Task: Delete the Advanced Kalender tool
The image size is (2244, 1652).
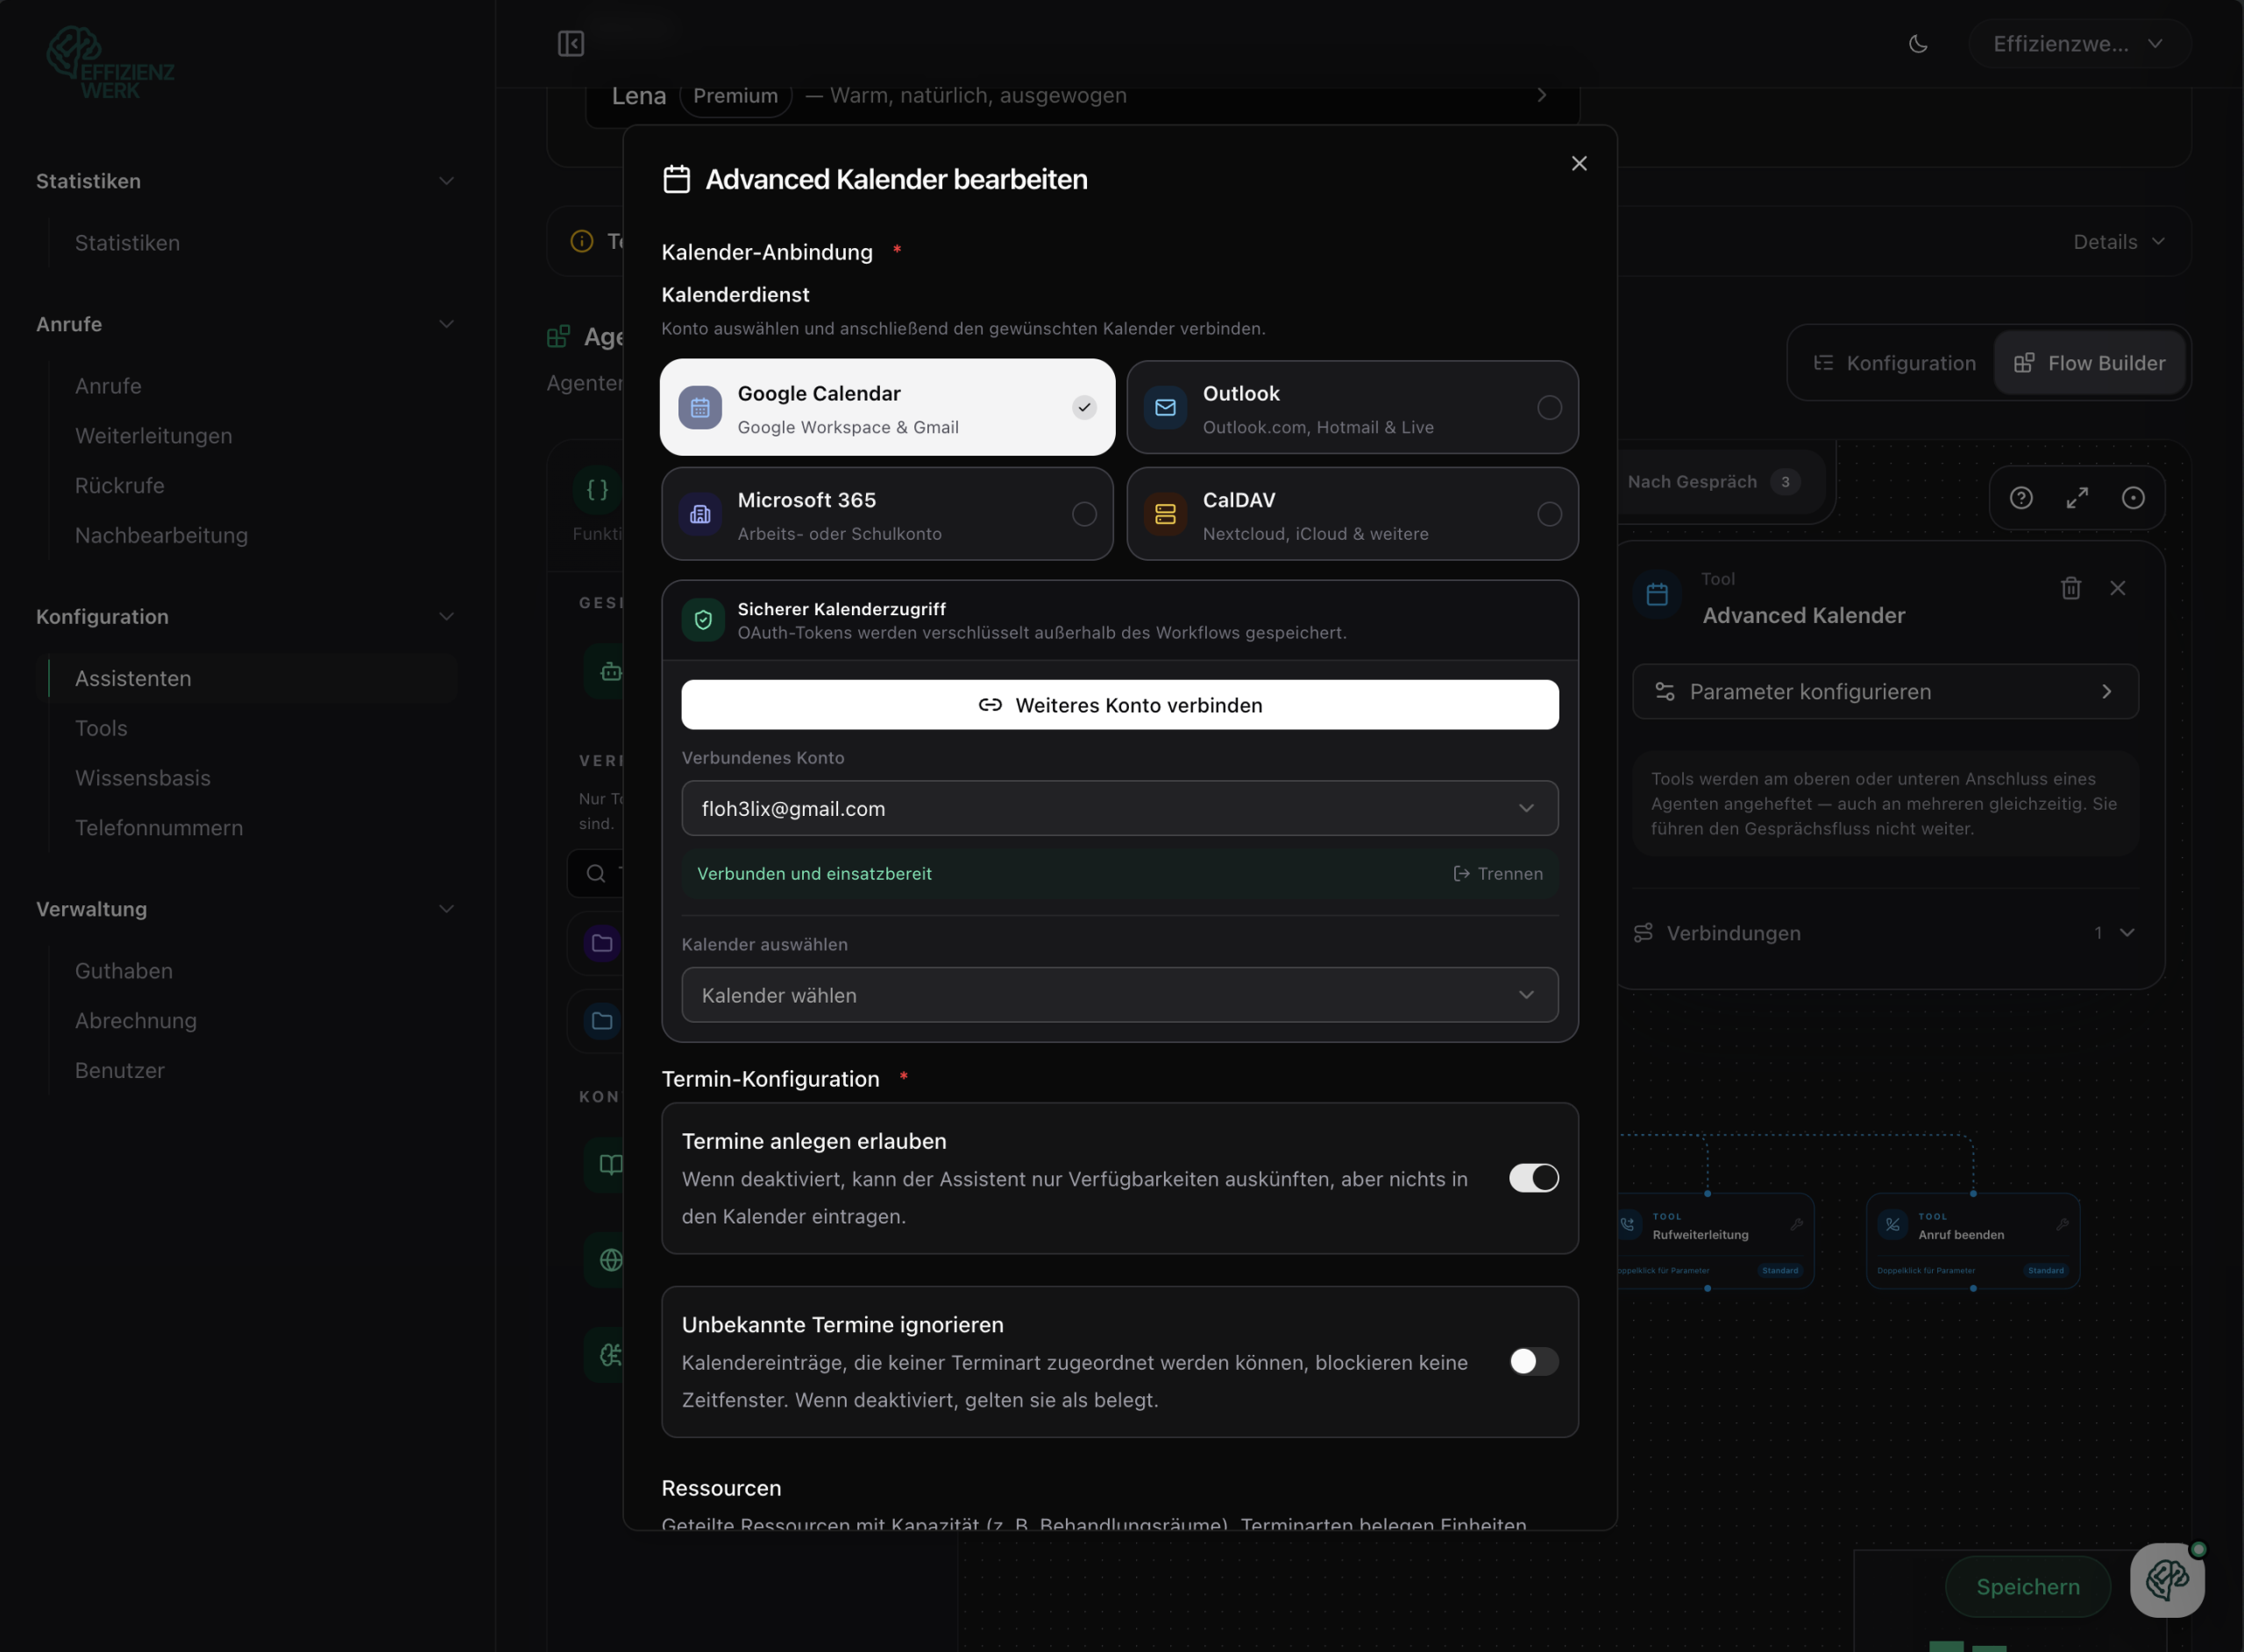Action: tap(2071, 588)
